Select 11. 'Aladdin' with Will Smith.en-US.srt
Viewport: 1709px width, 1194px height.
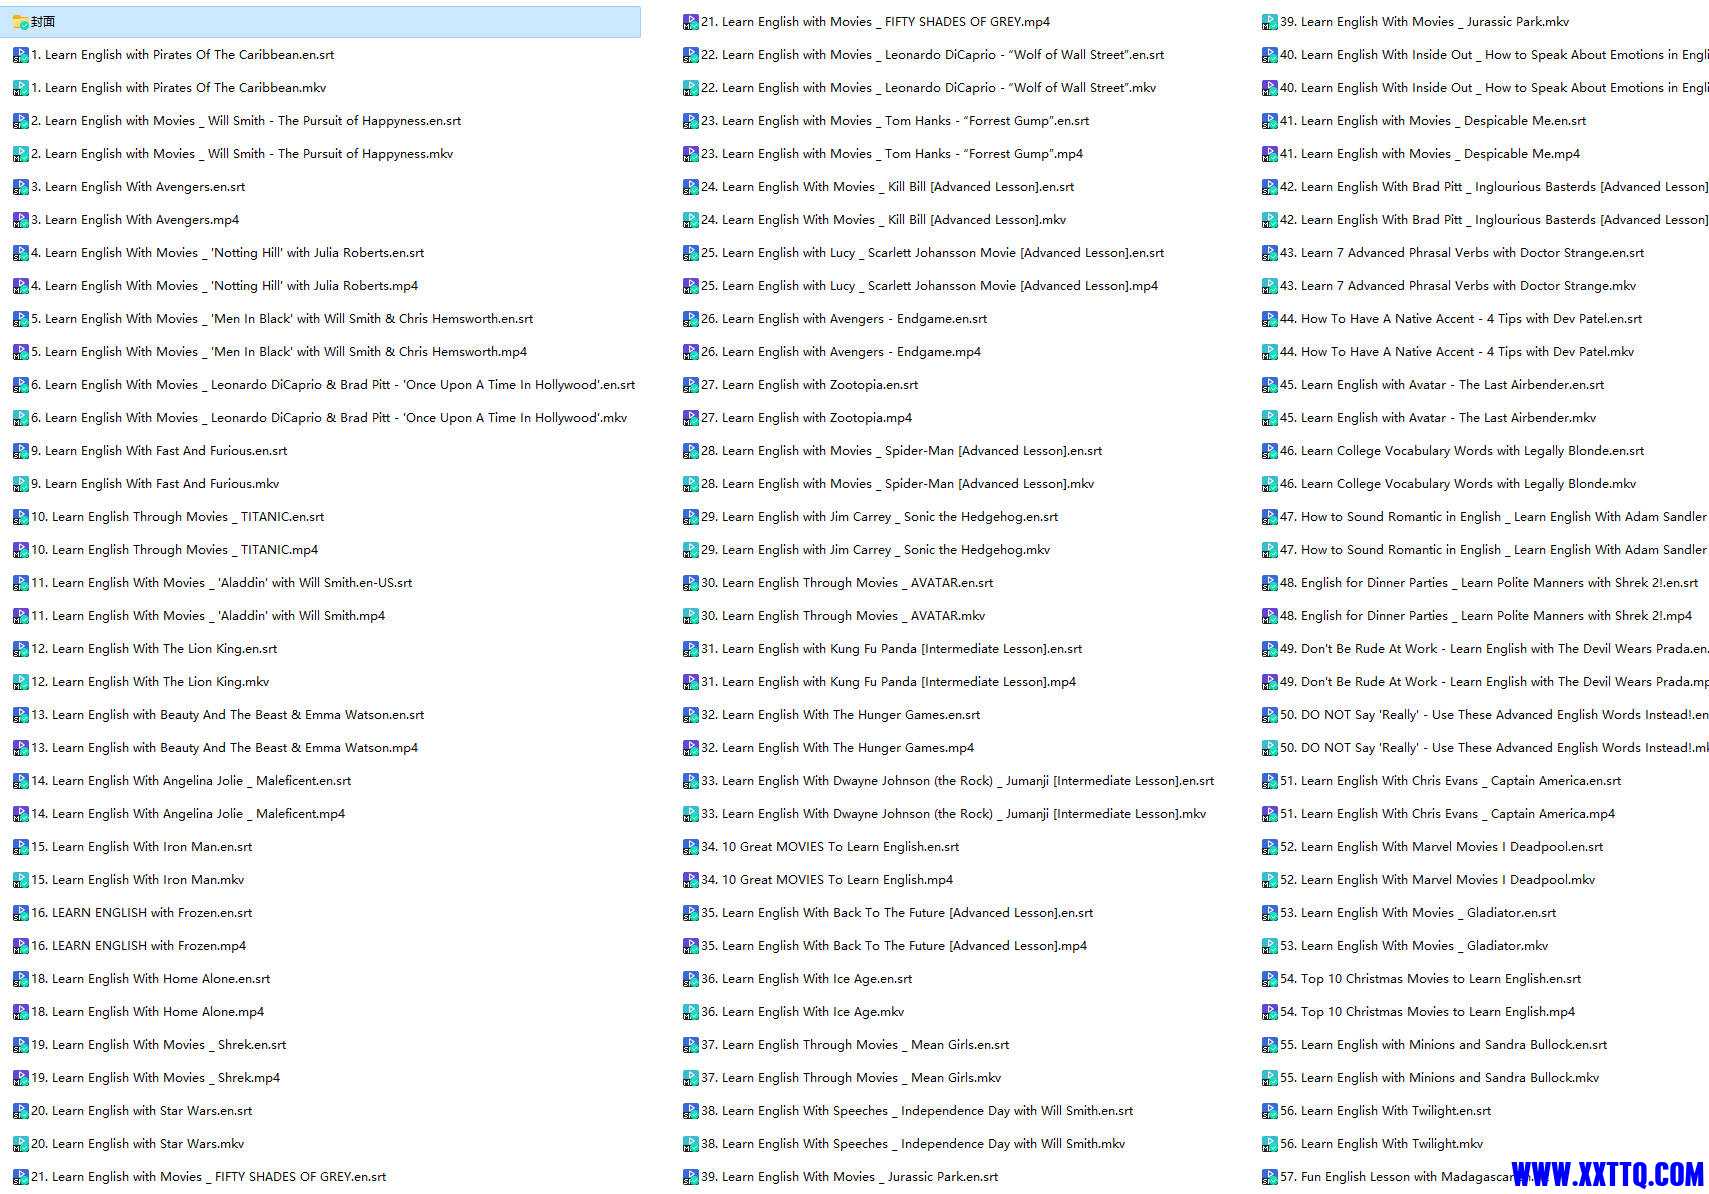(x=222, y=582)
